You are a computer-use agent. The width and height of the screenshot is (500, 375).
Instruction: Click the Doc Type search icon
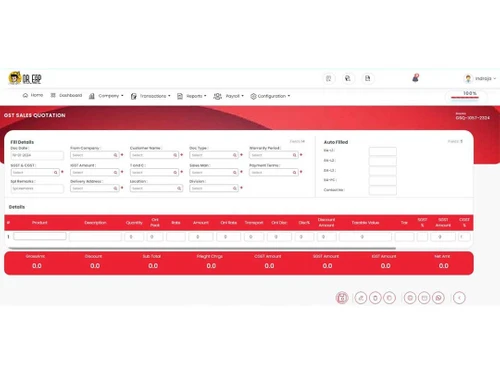235,155
